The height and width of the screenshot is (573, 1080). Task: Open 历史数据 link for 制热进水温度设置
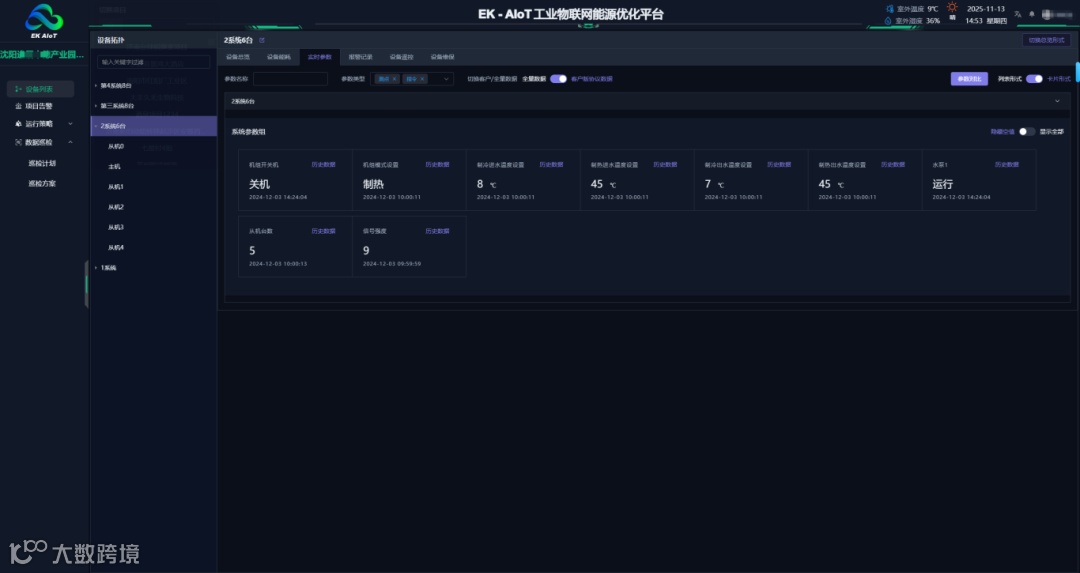(665, 165)
